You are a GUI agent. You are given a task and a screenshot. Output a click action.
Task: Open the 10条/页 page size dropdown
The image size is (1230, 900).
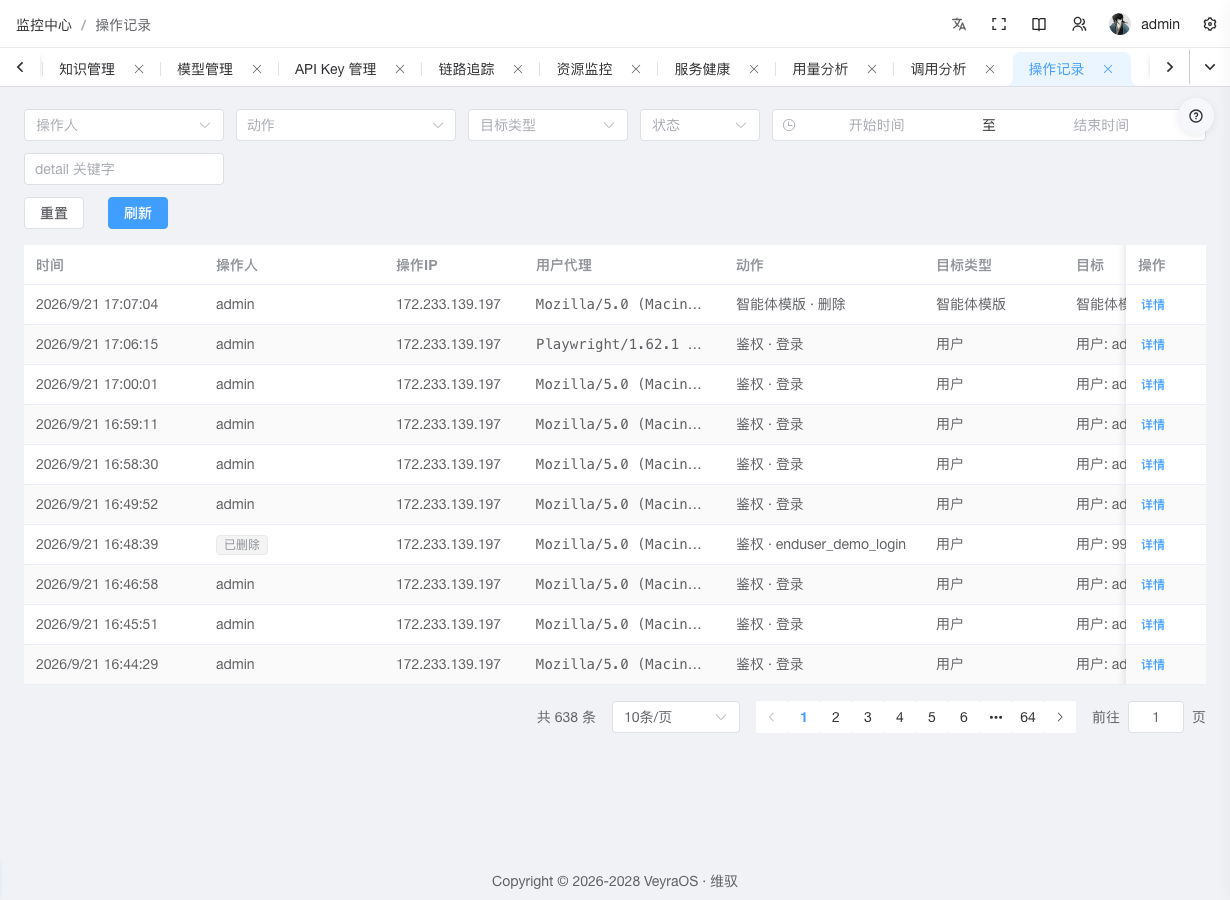pos(676,717)
